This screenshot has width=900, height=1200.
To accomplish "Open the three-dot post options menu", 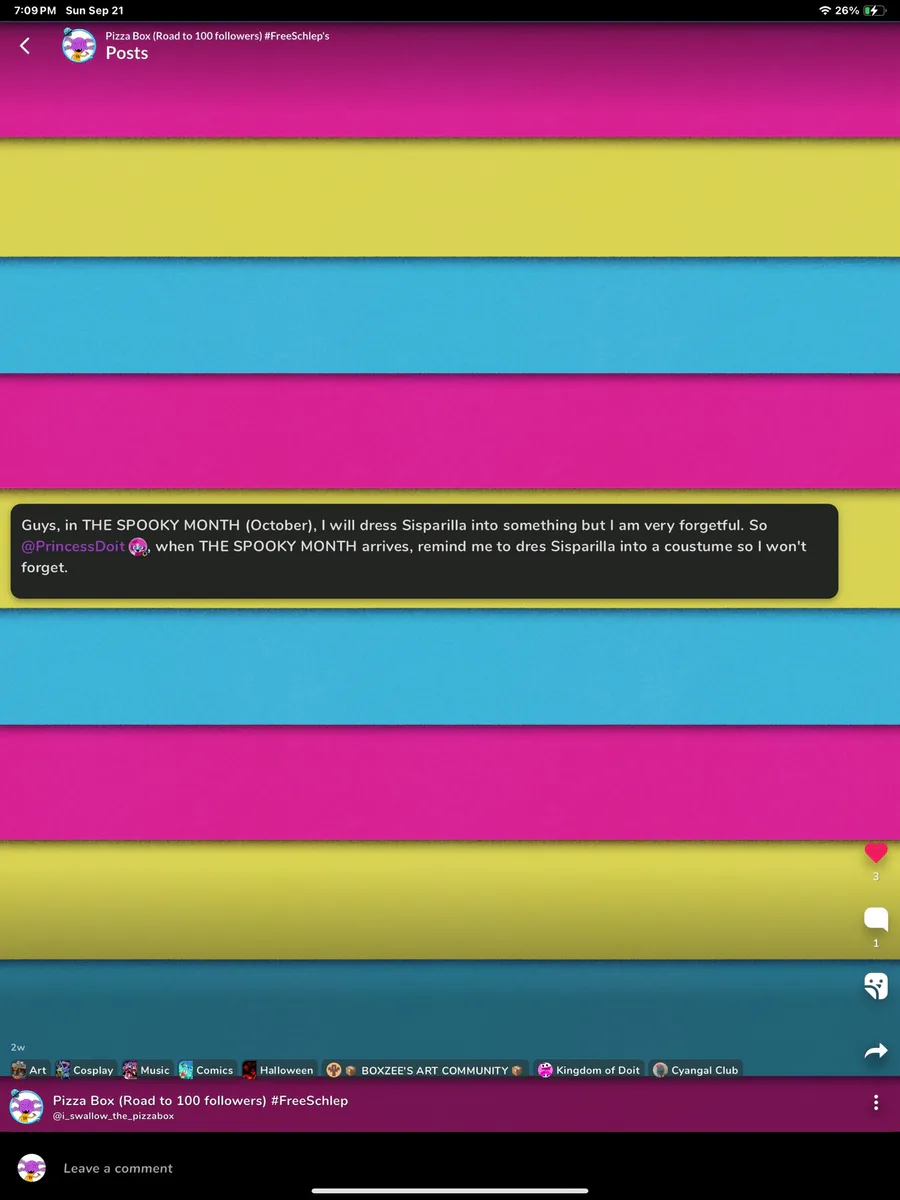I will pyautogui.click(x=876, y=1102).
